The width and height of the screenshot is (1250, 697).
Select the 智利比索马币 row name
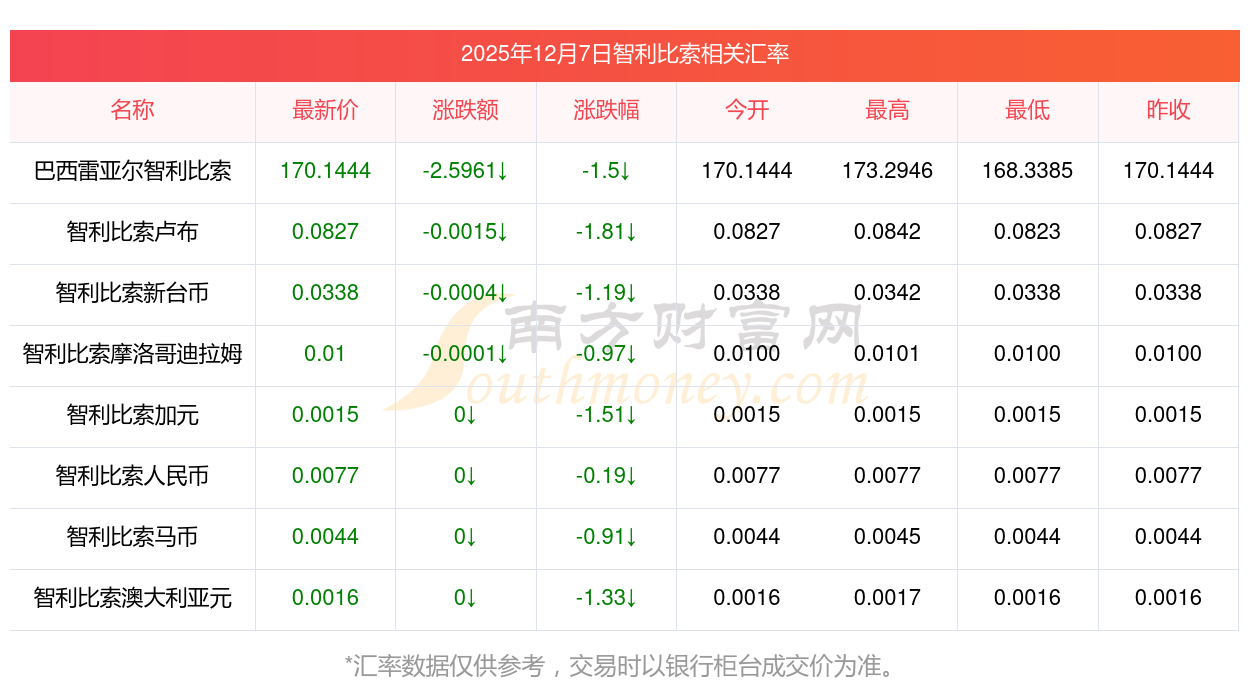click(132, 537)
